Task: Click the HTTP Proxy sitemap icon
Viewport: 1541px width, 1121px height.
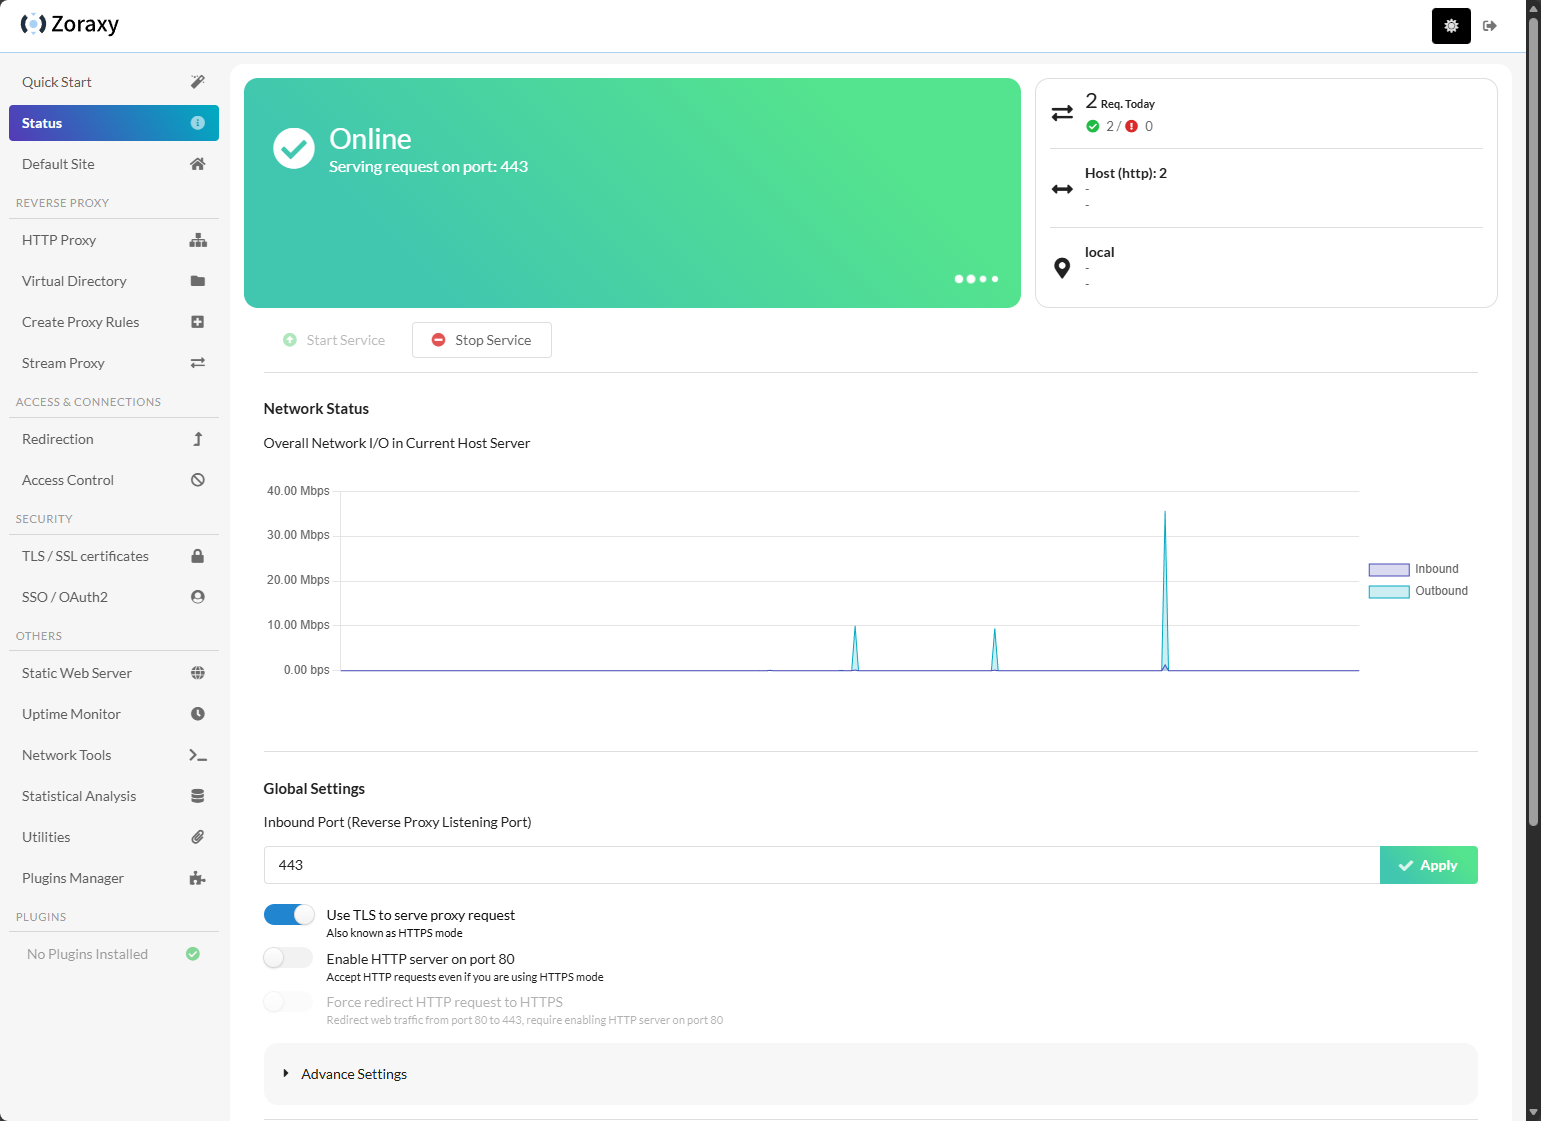Action: pos(198,240)
